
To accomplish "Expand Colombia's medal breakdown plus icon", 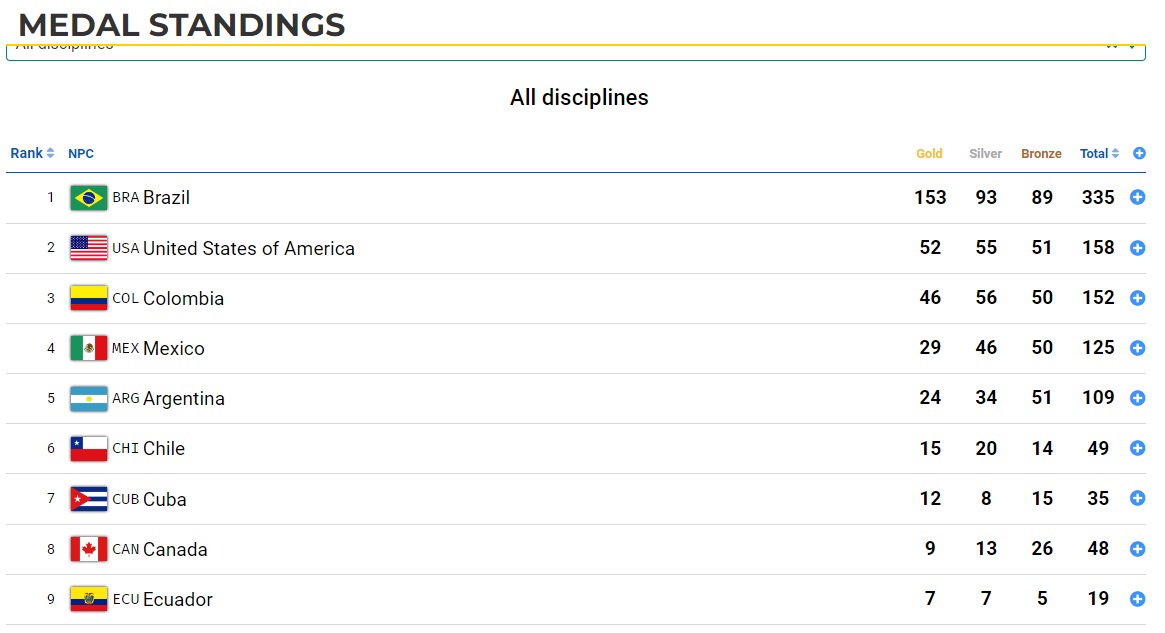I will pyautogui.click(x=1138, y=298).
